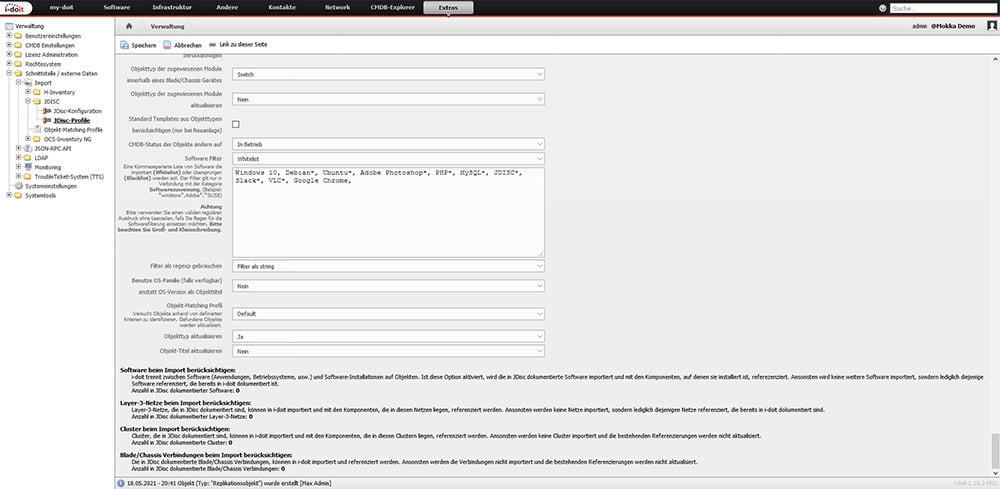Select Objekt-Matching Profile tree item
This screenshot has height=489, width=1000.
73,130
